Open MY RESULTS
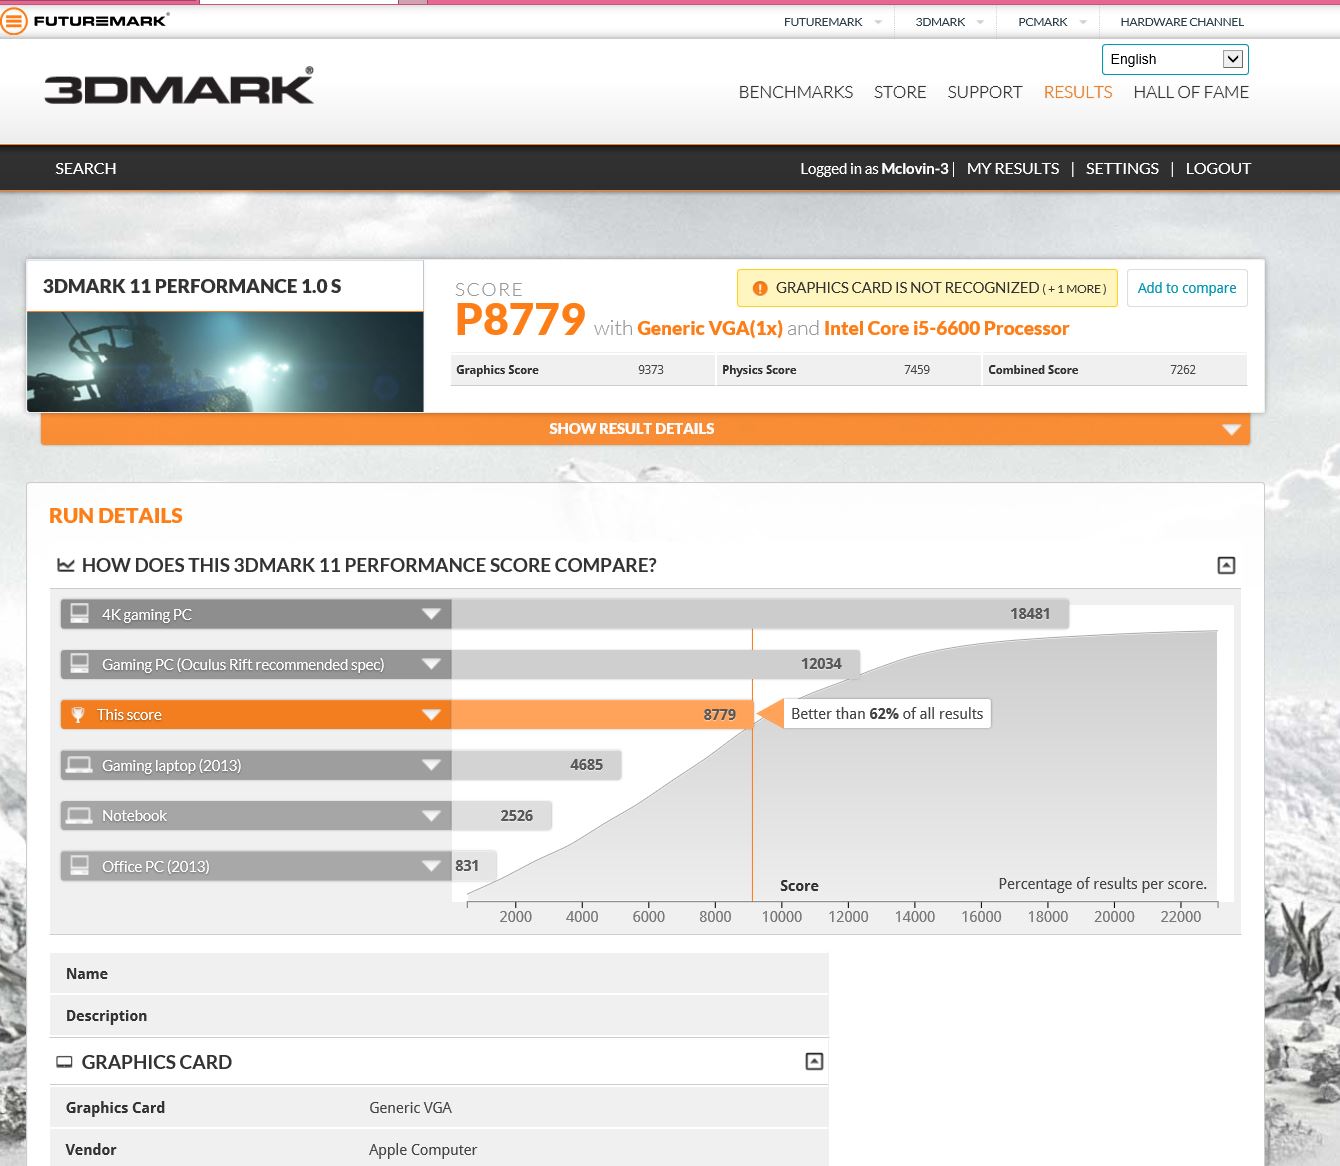The height and width of the screenshot is (1166, 1340). click(x=1013, y=168)
